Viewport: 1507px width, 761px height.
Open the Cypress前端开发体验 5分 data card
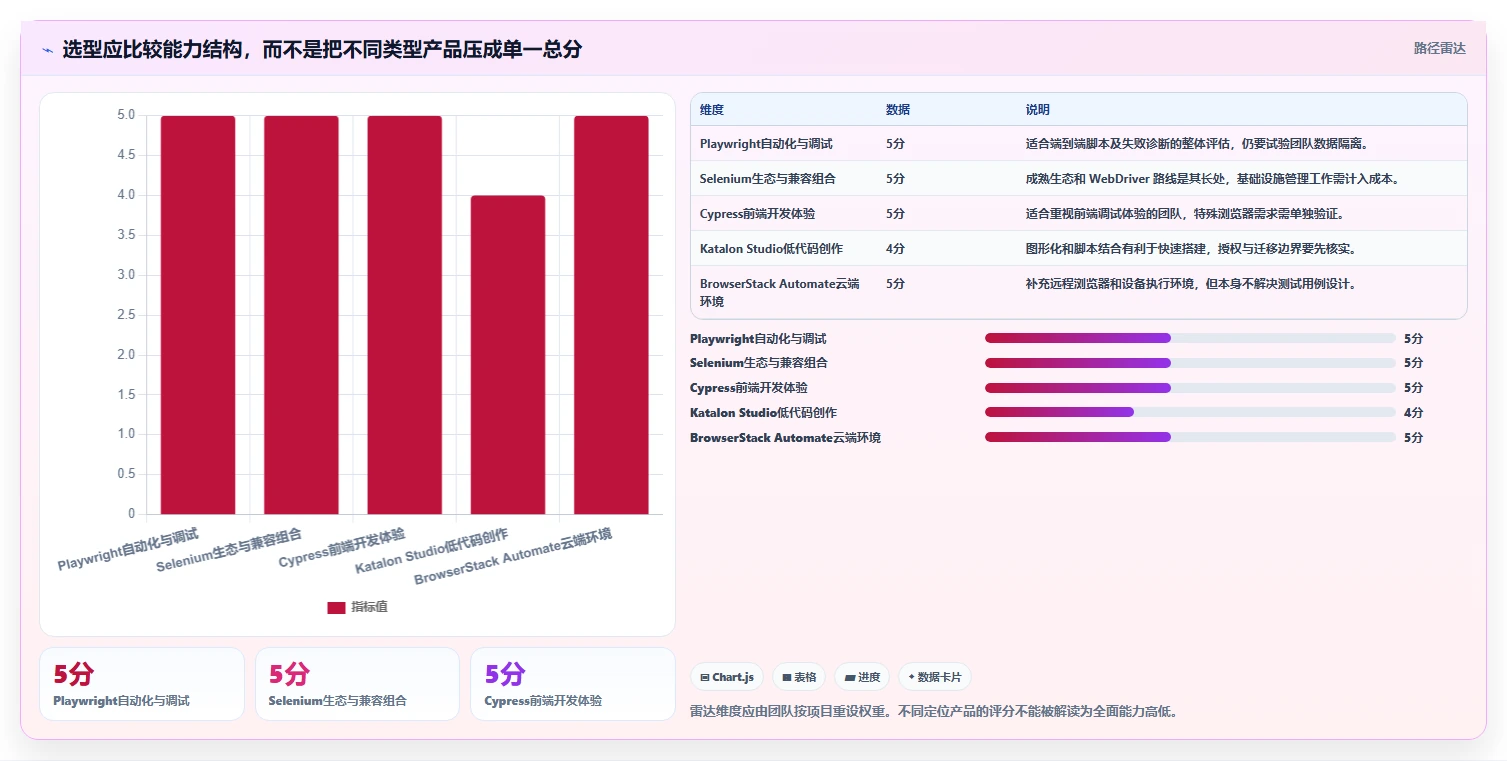(573, 684)
